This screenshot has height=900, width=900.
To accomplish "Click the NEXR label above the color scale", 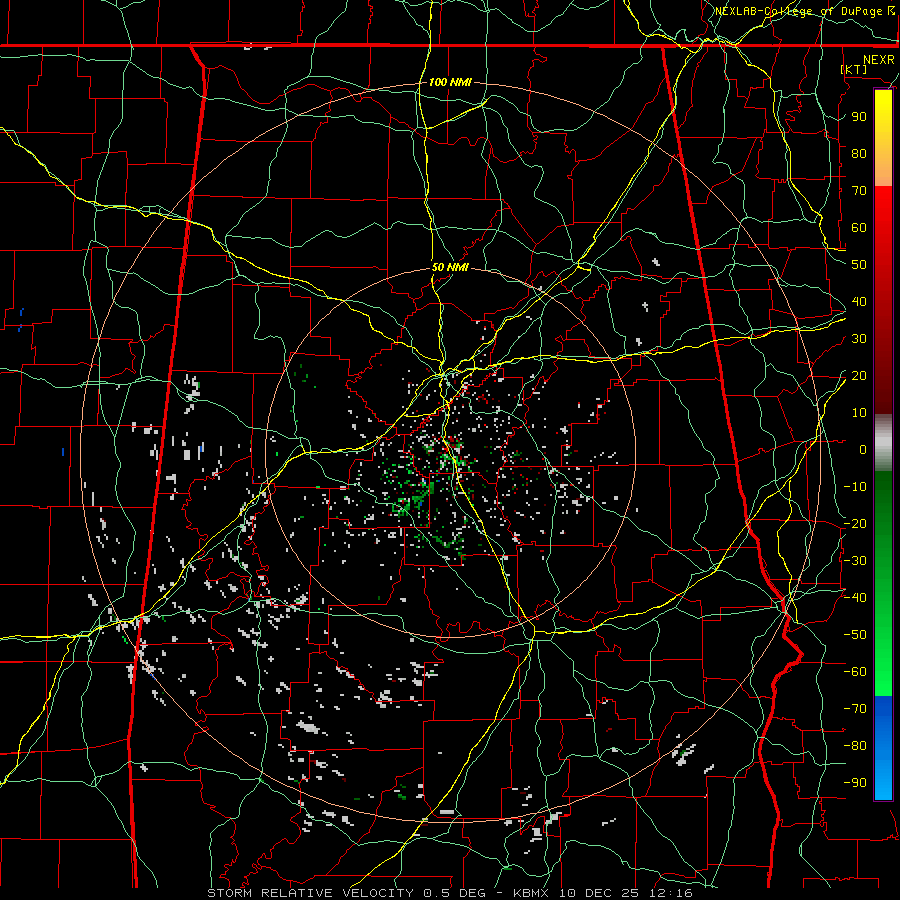I will [878, 60].
